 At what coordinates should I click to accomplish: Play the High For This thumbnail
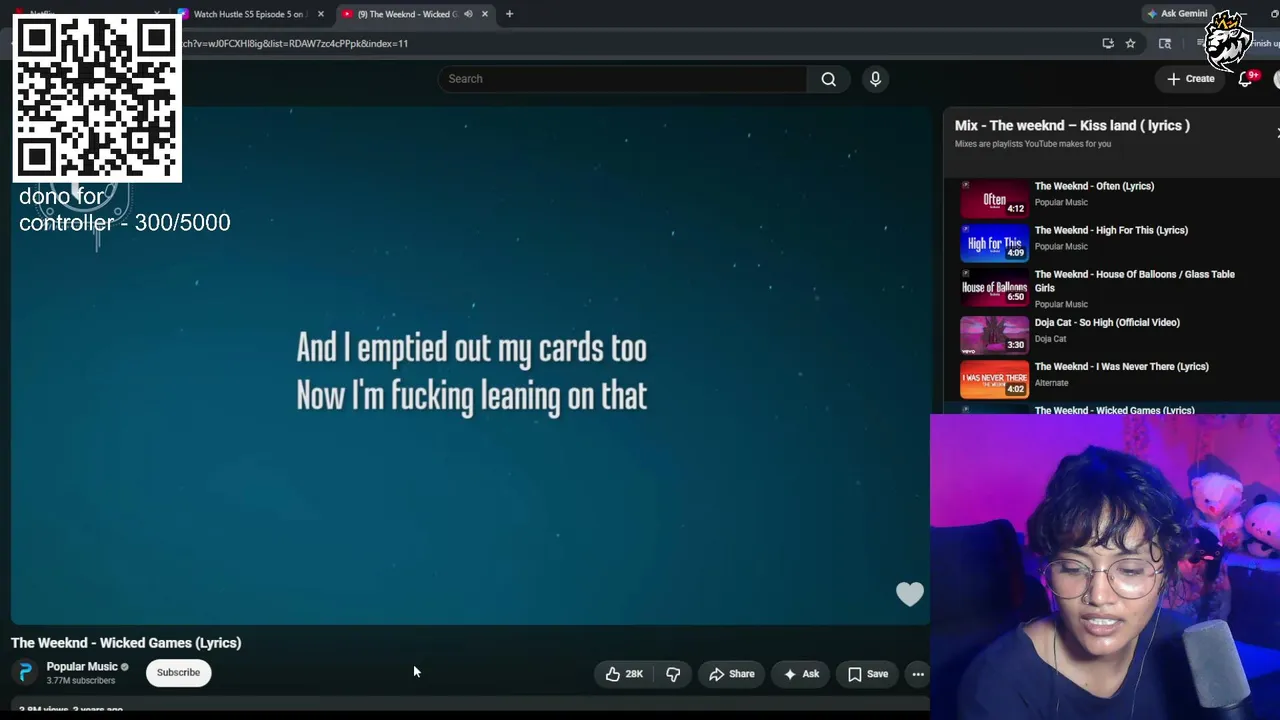[994, 243]
